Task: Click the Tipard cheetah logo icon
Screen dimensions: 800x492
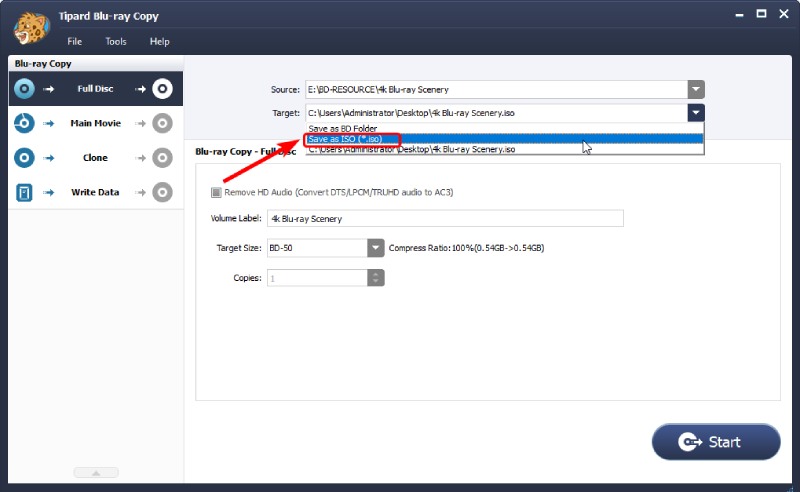Action: (x=32, y=28)
